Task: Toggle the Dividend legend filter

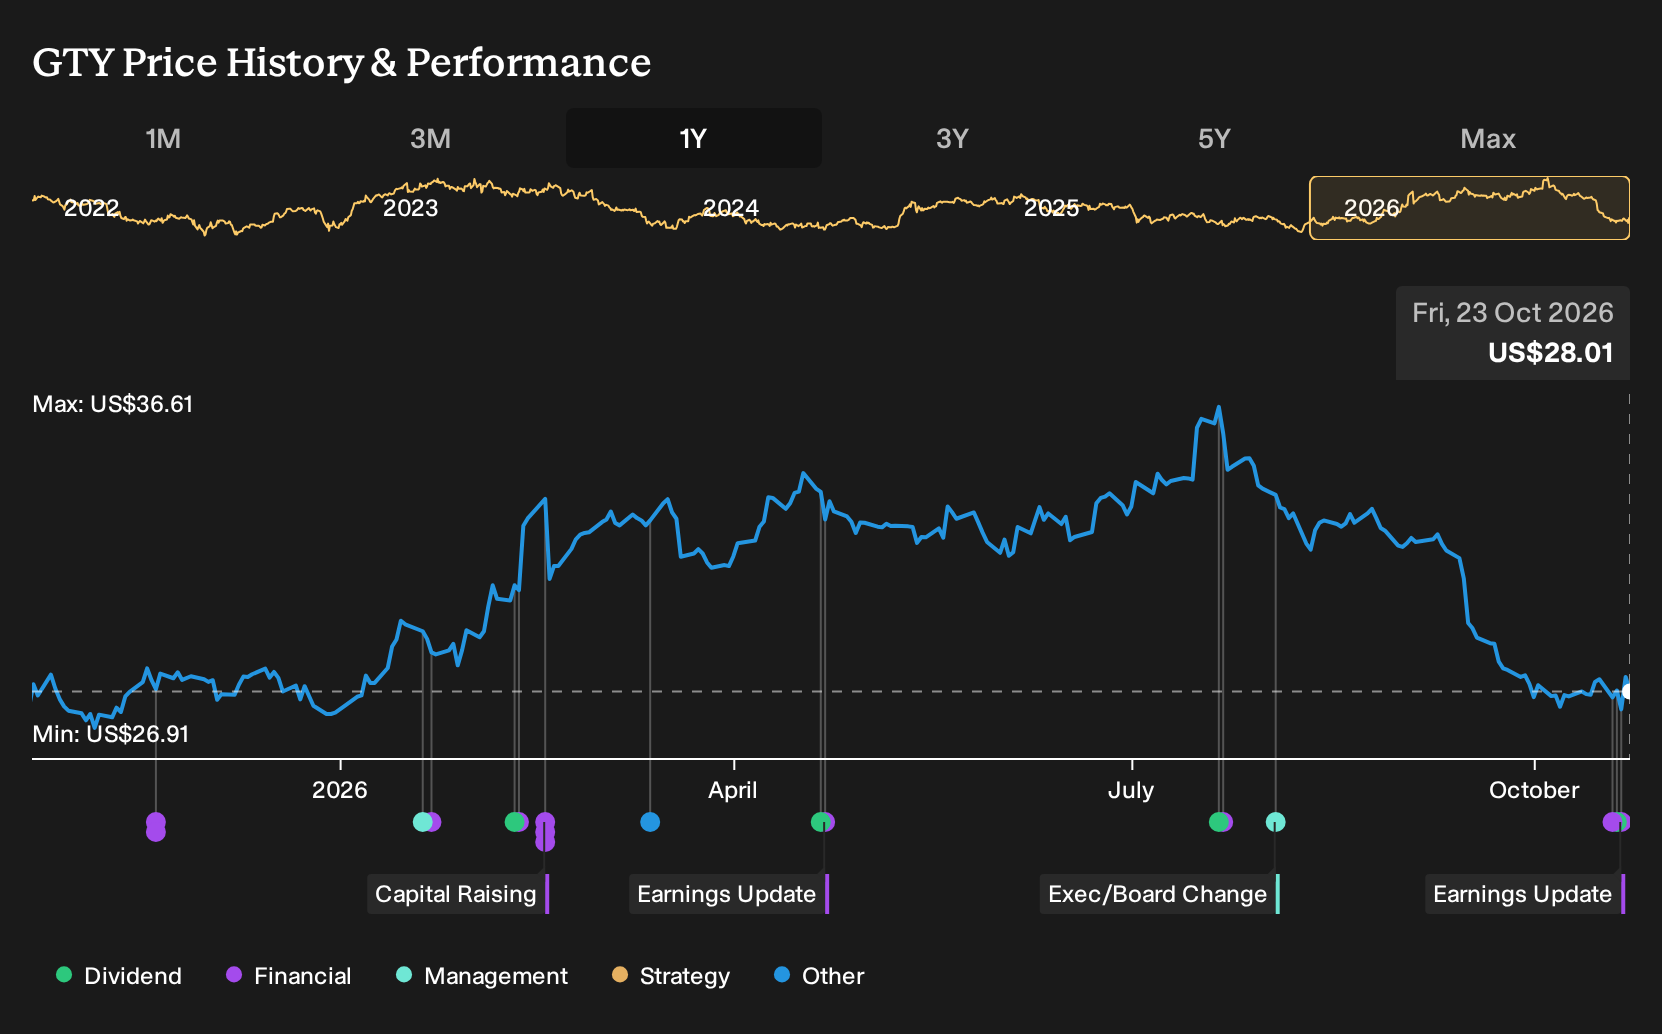Action: click(119, 976)
